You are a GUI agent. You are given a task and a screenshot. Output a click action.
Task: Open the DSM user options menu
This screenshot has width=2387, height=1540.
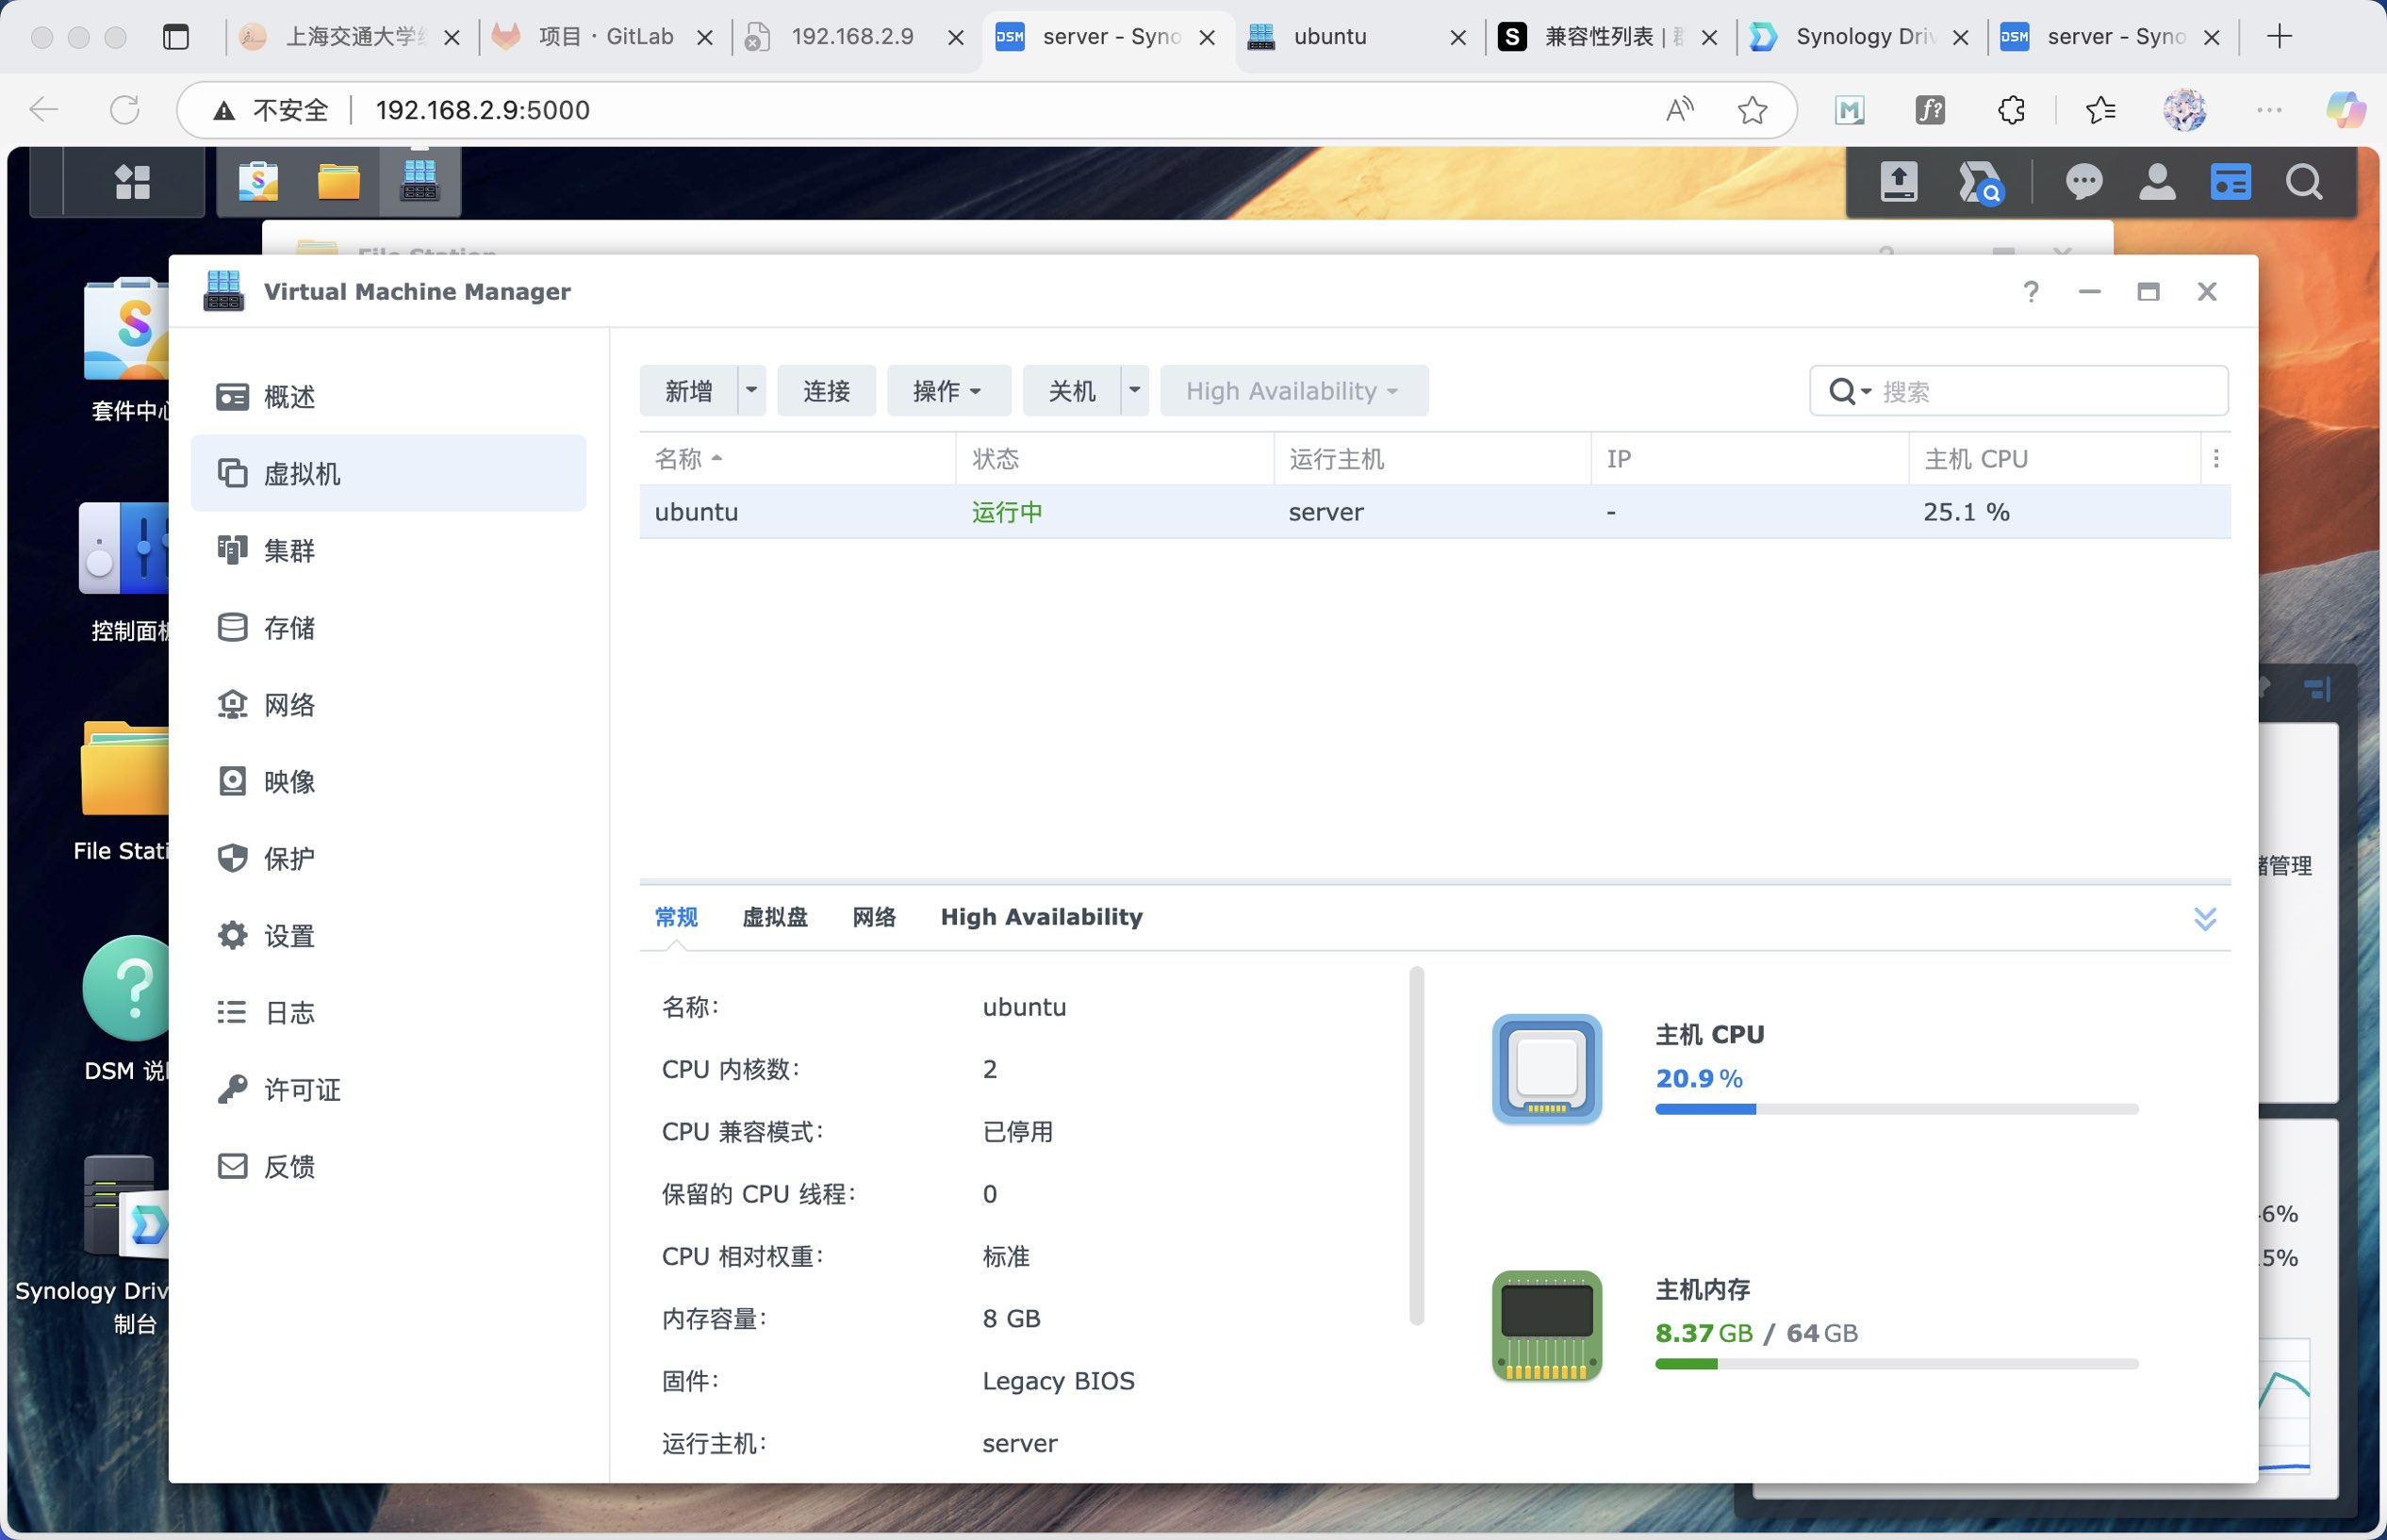tap(2157, 182)
